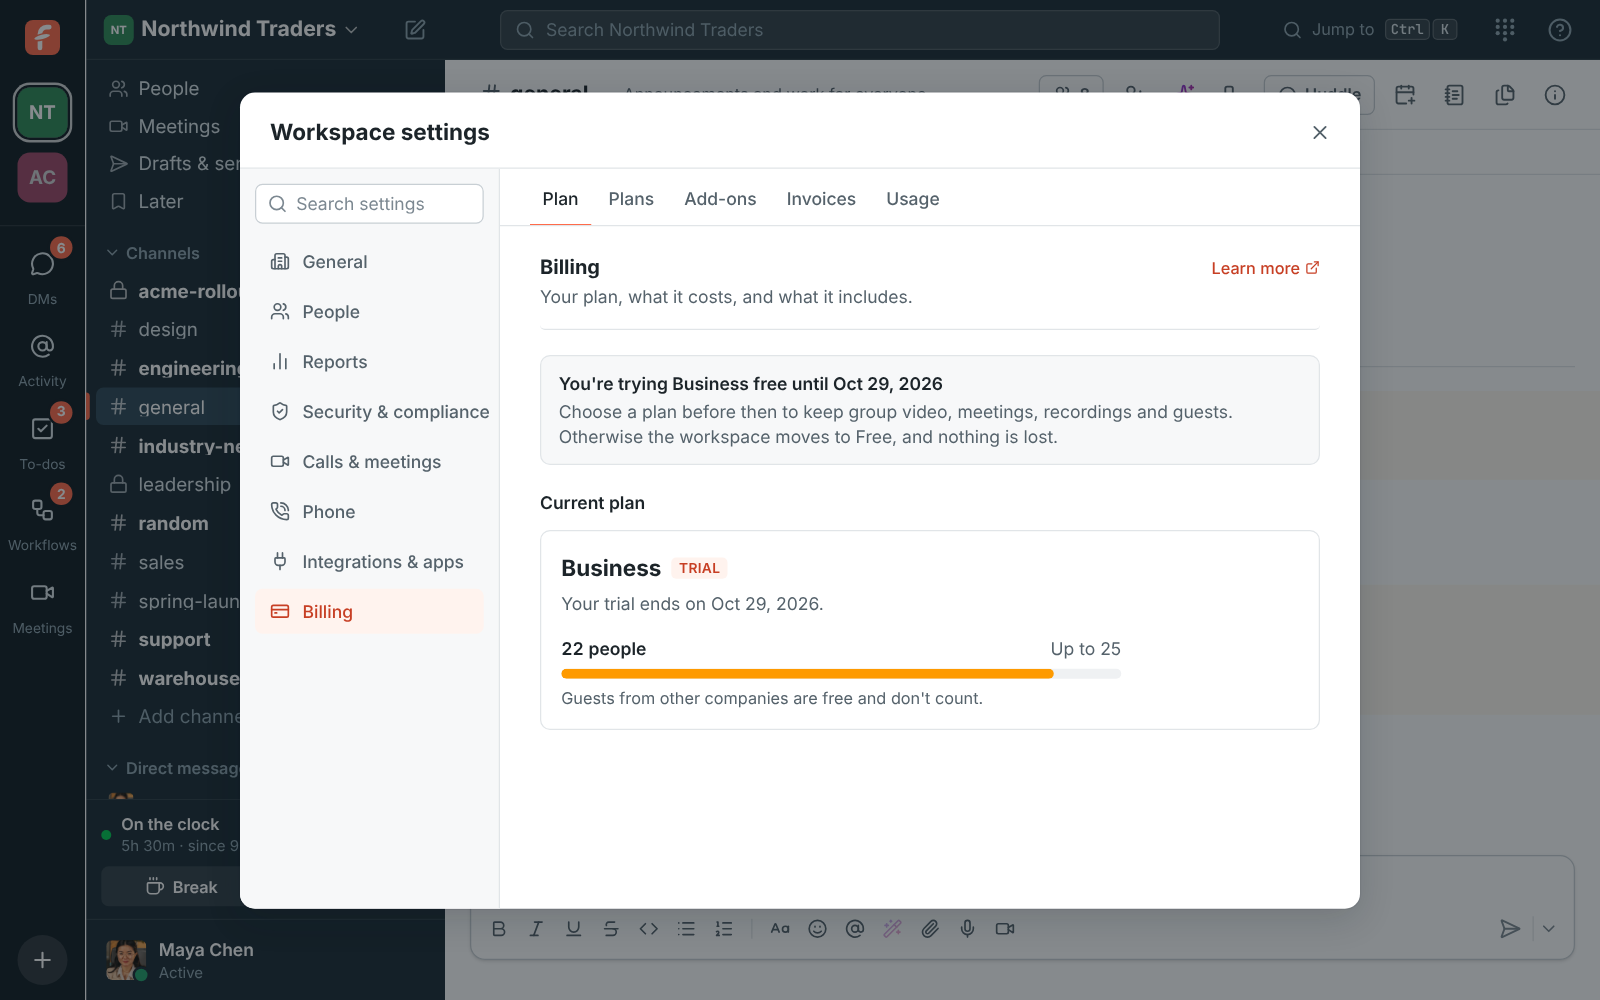Click the plus button in the left rail
Viewport: 1600px width, 1000px height.
tap(42, 960)
